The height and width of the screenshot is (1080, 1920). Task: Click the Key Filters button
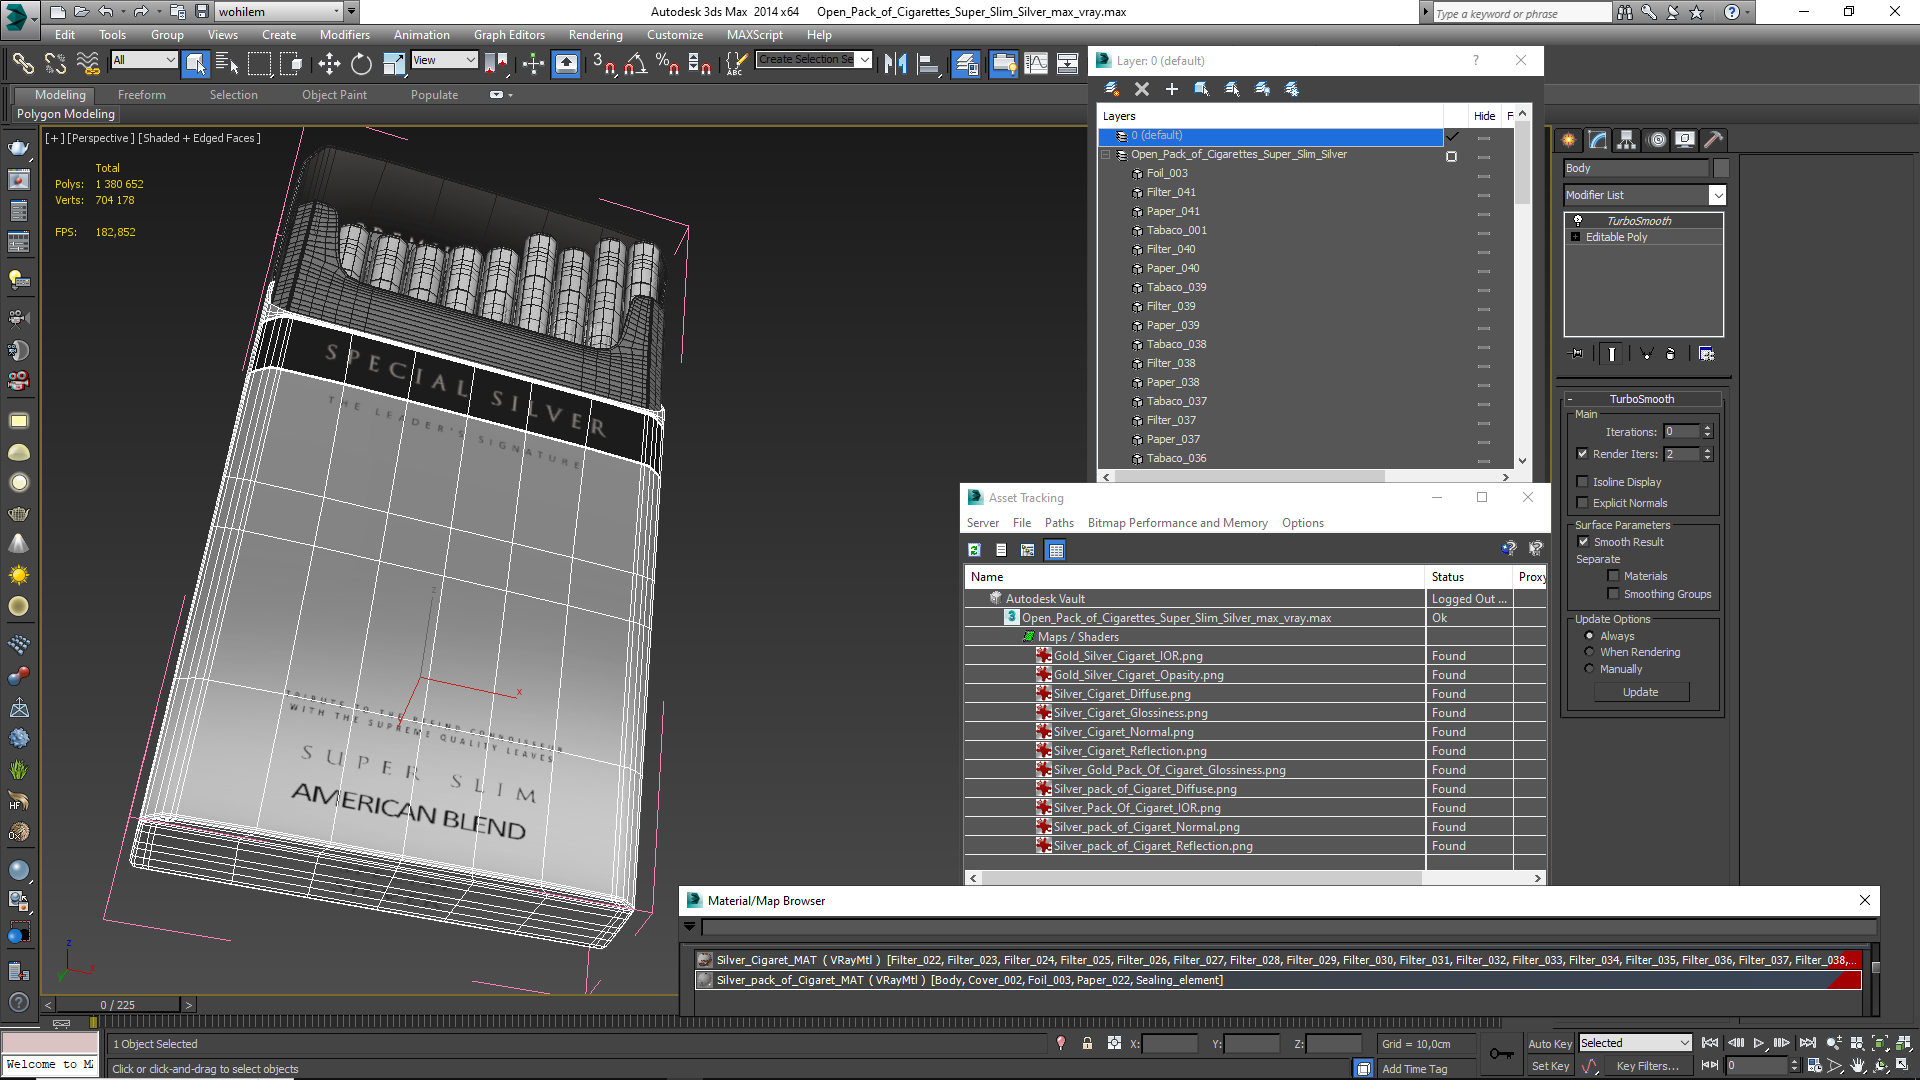(1647, 1066)
